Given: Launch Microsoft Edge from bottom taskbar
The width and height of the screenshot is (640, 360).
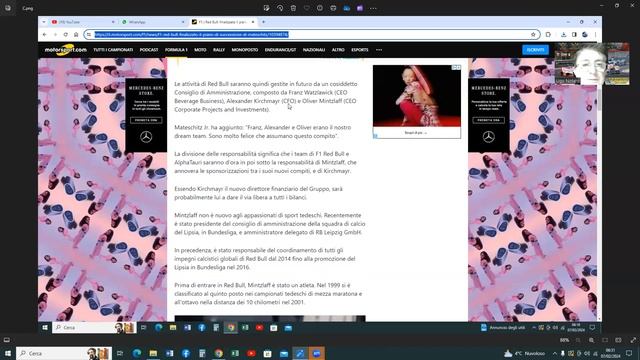Looking at the screenshot, I should [x=137, y=353].
